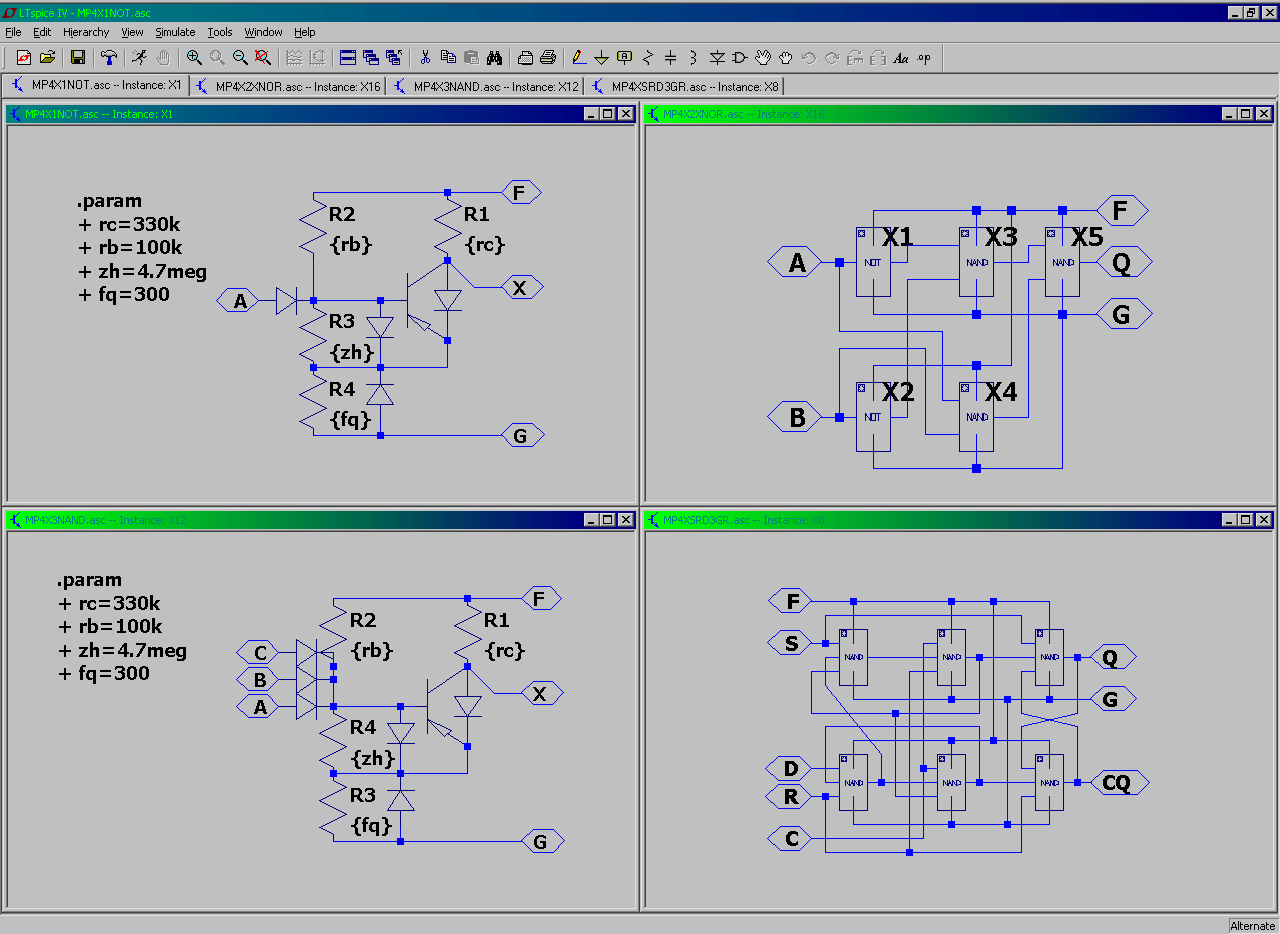Select the resistor placement tool

click(646, 57)
